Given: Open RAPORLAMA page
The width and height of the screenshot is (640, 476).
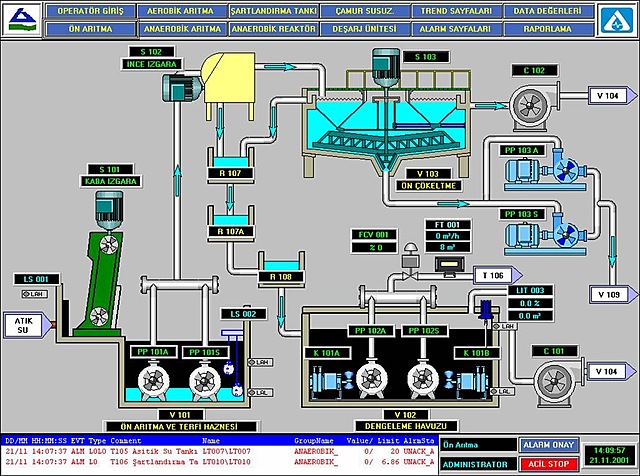Looking at the screenshot, I should pyautogui.click(x=548, y=29).
